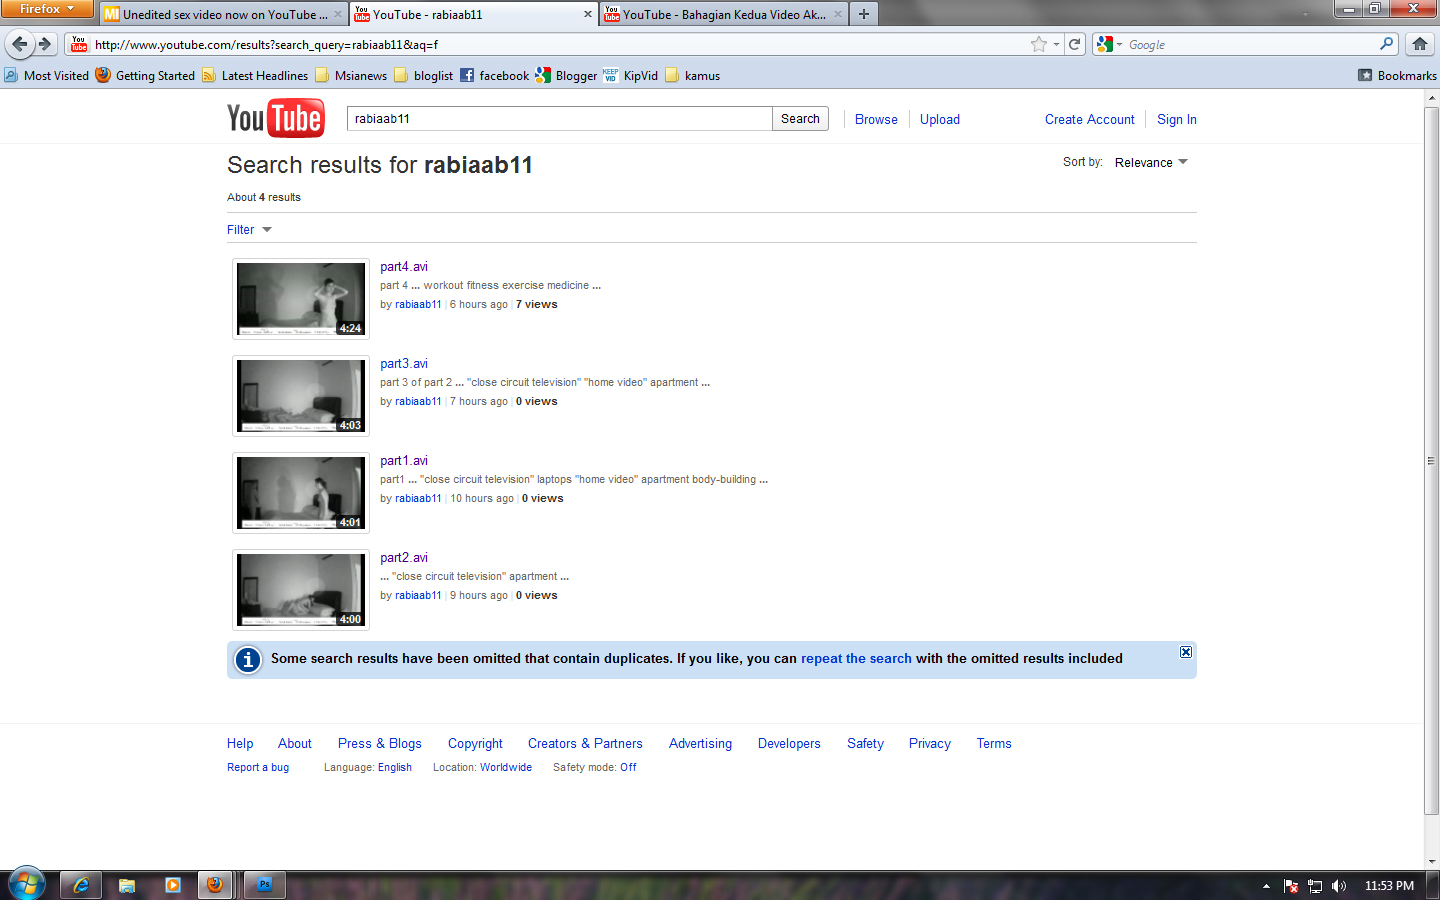Image resolution: width=1440 pixels, height=900 pixels.
Task: Launch Internet Explorer from the taskbar
Action: pos(81,885)
